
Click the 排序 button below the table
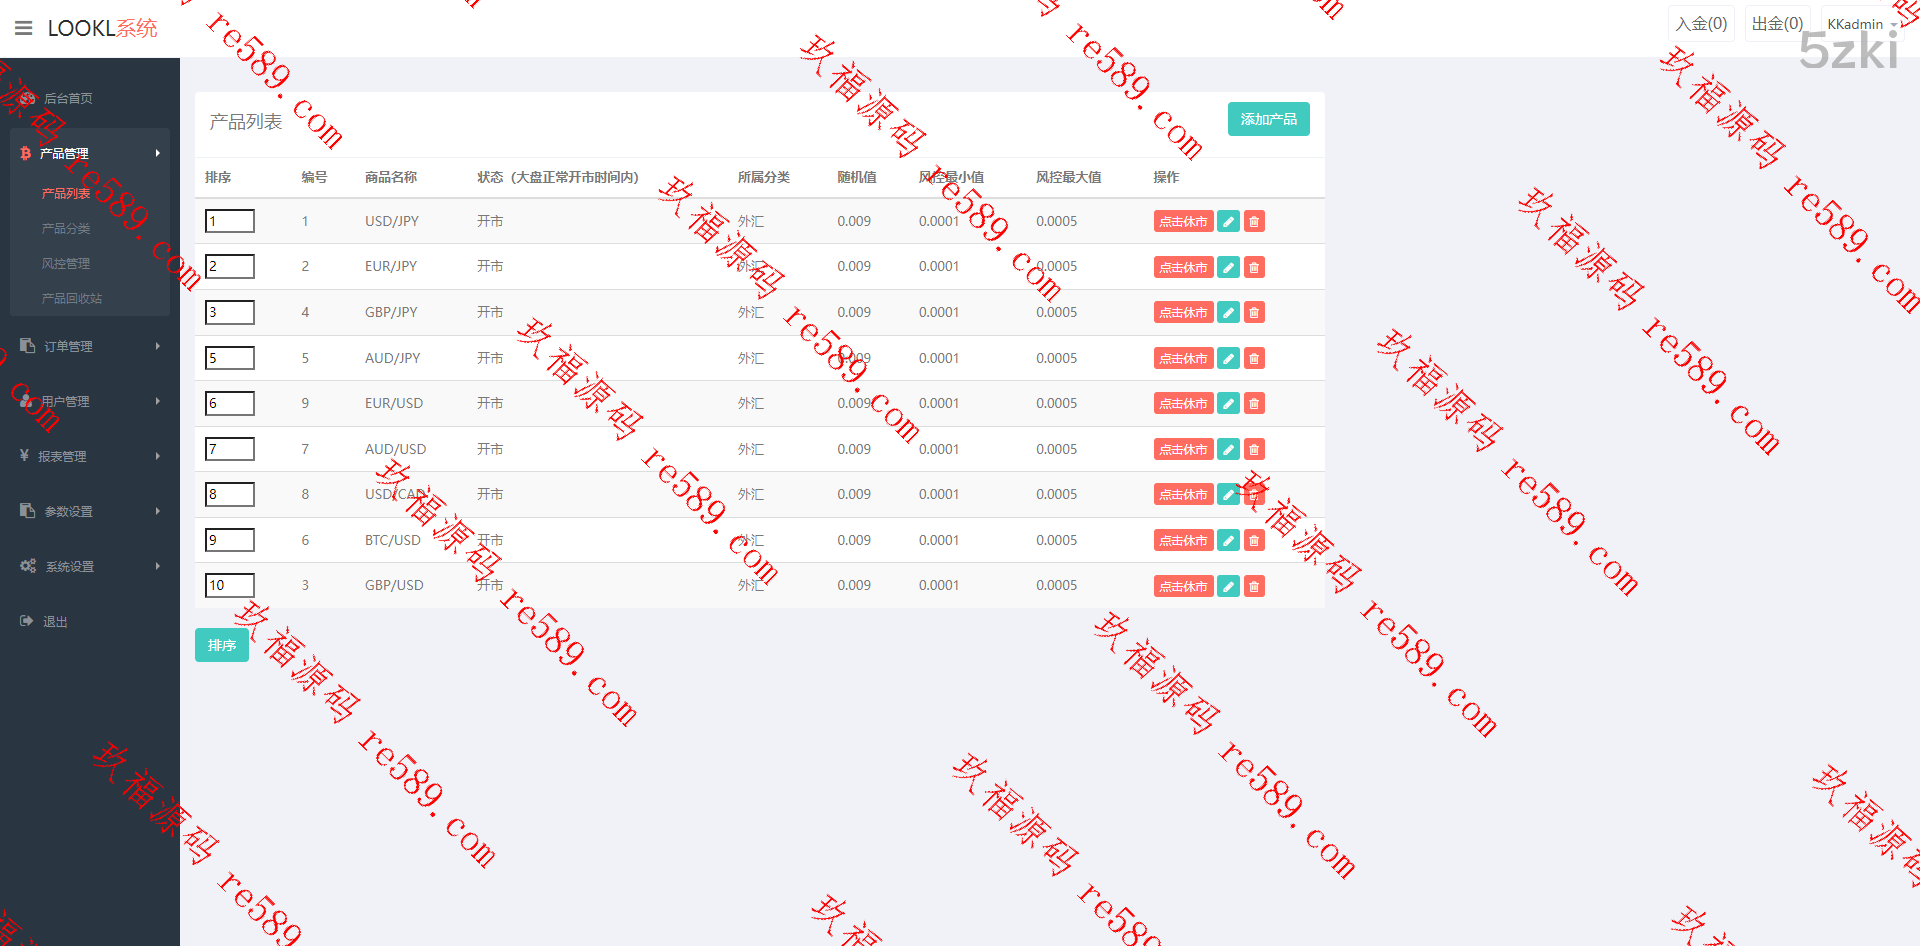tap(222, 645)
